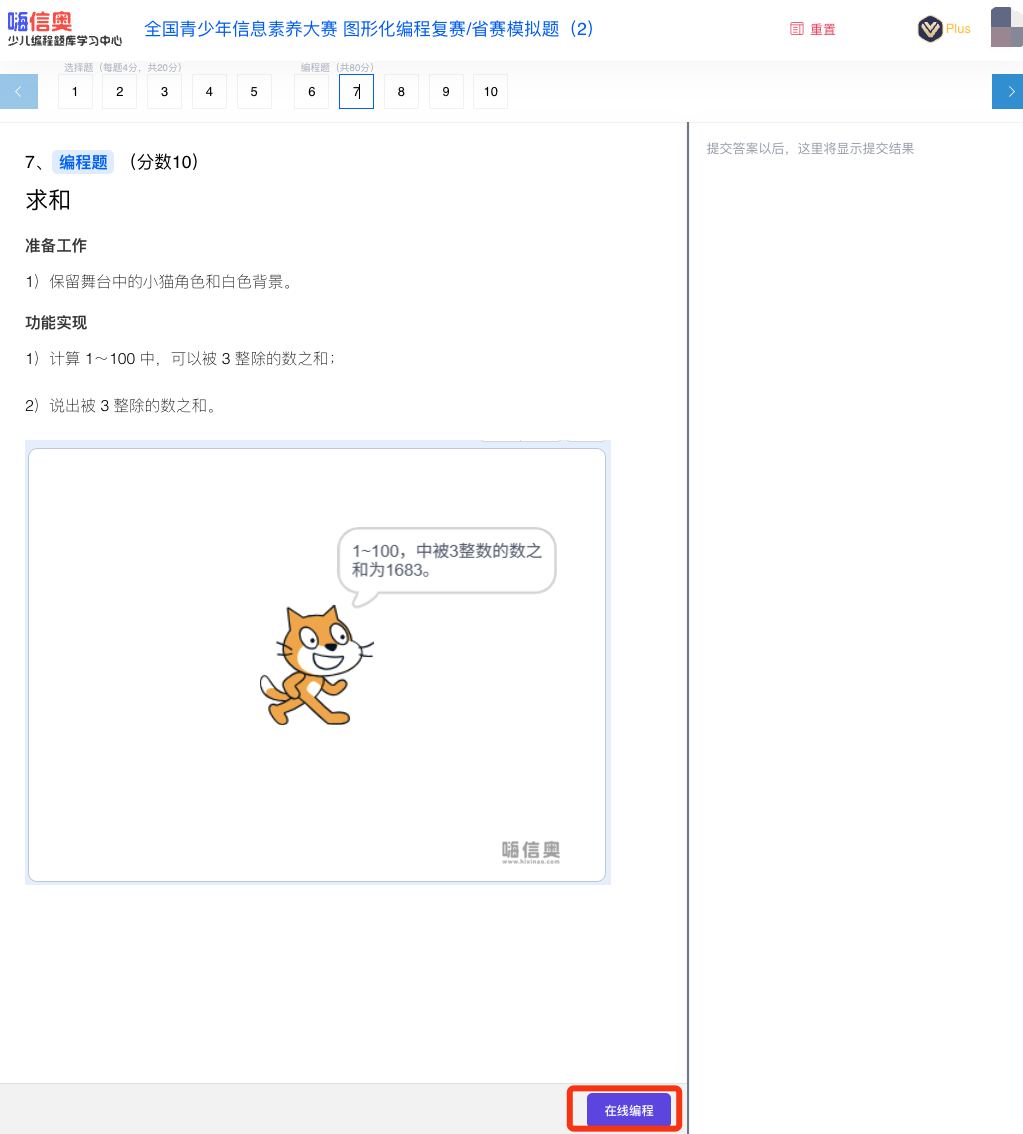
Task: Click the 编程题（共80分） section label
Action: click(337, 67)
